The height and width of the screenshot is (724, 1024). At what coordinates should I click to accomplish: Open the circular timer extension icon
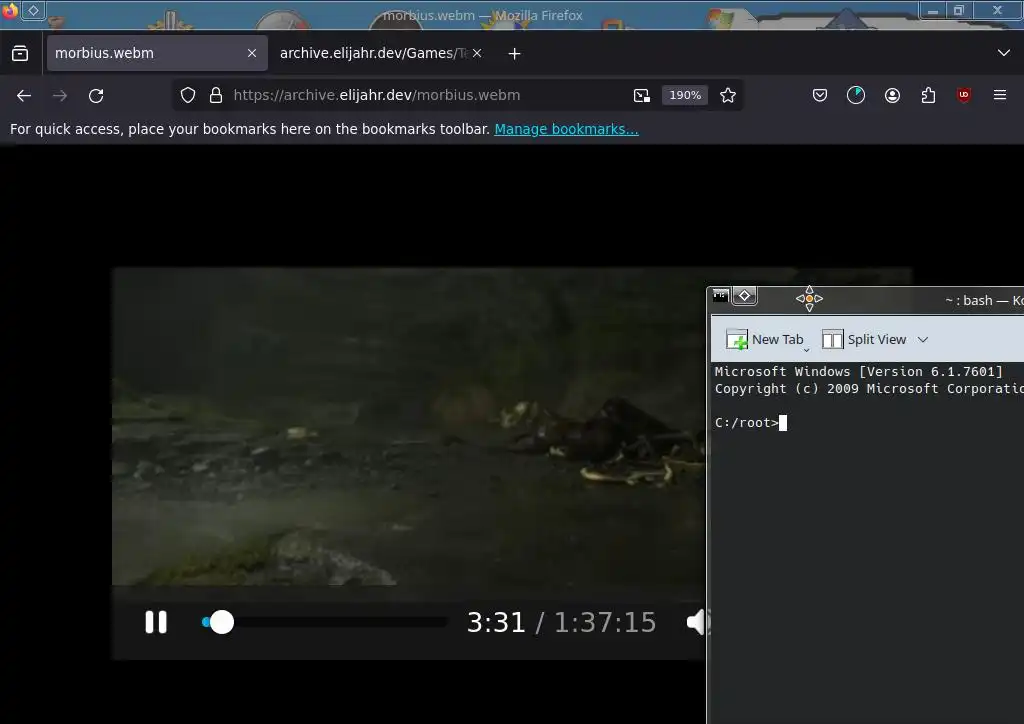coord(856,95)
